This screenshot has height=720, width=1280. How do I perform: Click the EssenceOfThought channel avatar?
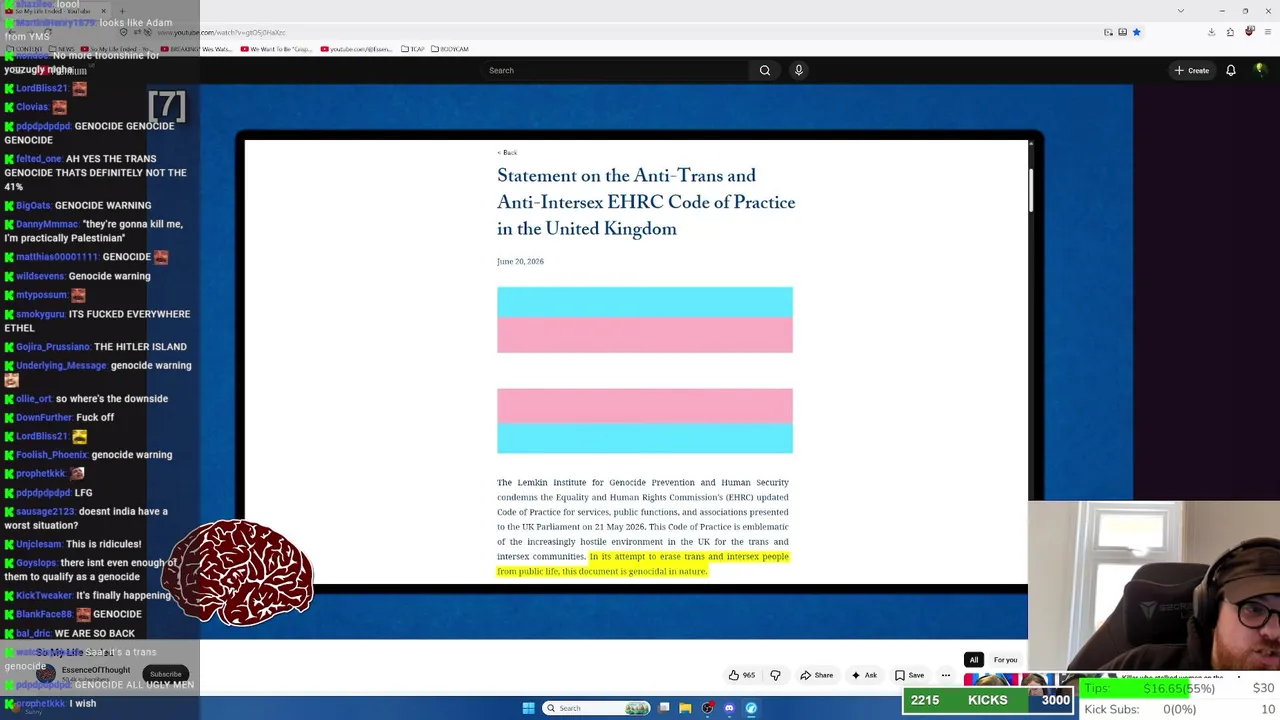(46, 673)
